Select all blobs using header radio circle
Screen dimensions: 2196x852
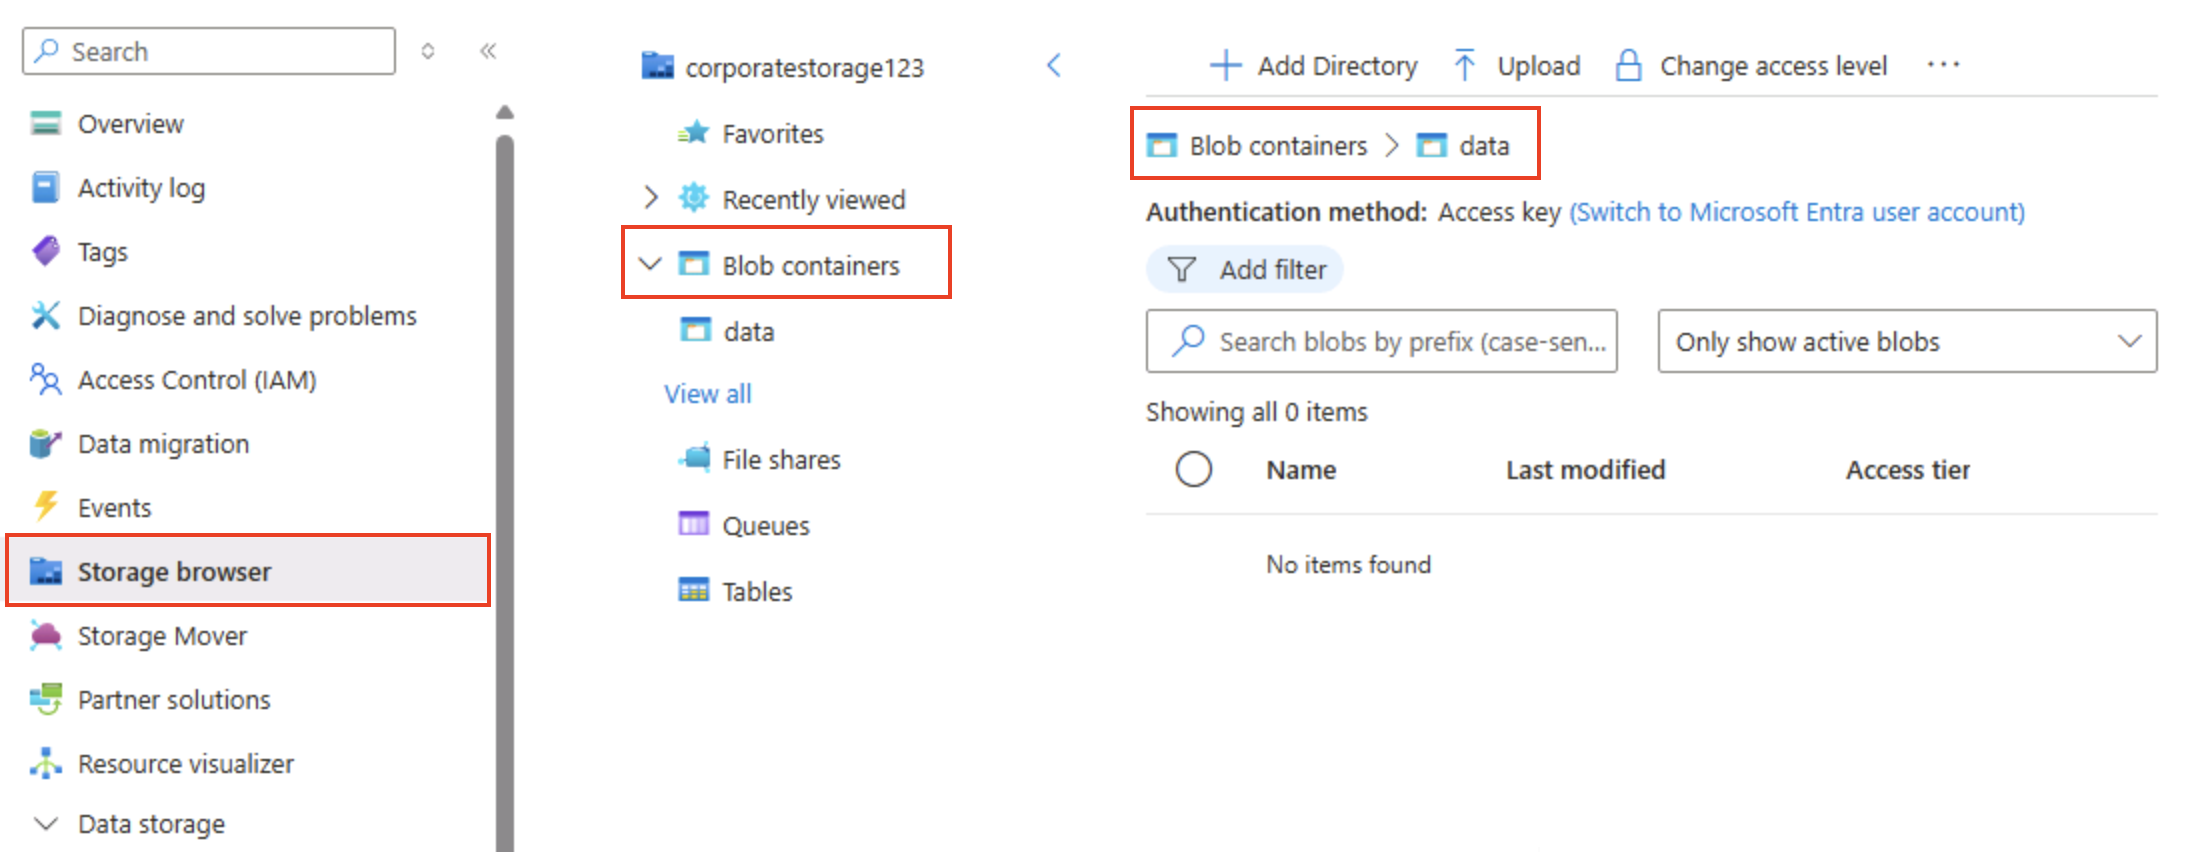(x=1193, y=469)
